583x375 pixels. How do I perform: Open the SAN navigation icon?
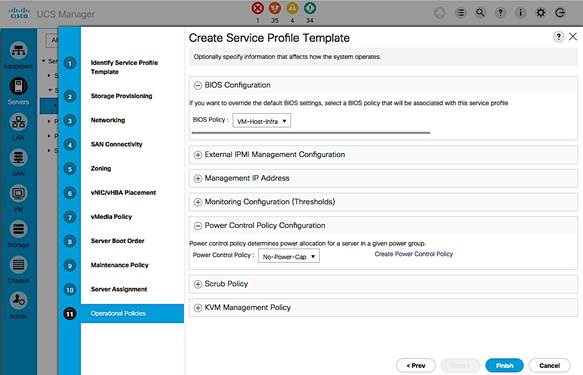tap(18, 158)
